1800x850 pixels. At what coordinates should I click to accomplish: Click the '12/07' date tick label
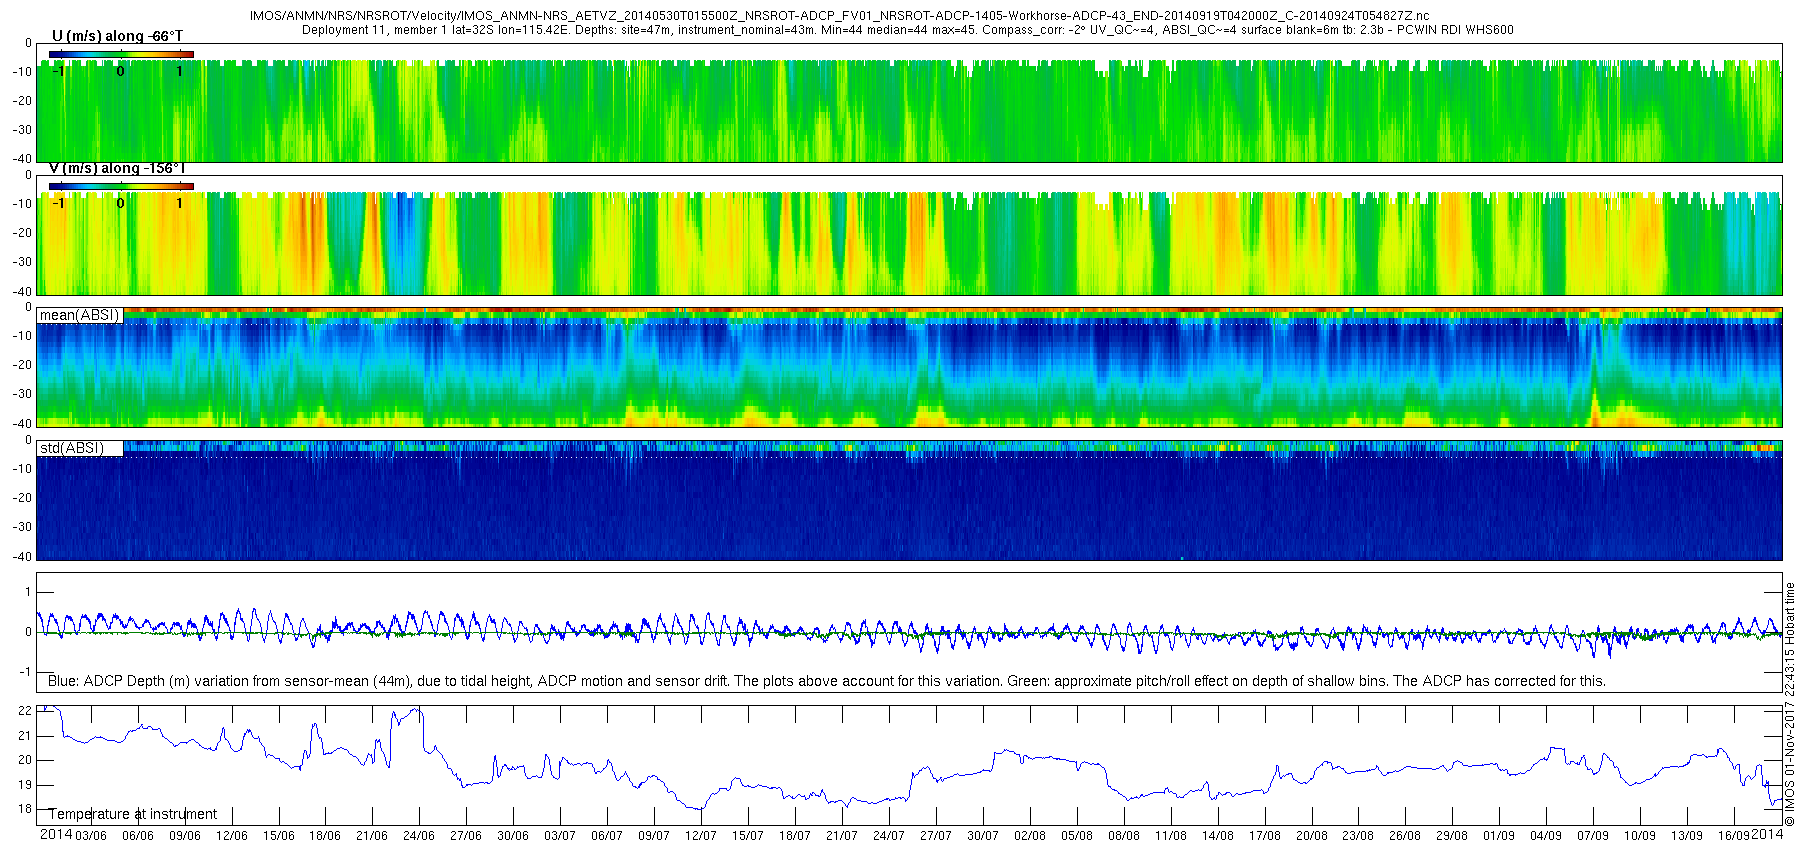point(701,836)
